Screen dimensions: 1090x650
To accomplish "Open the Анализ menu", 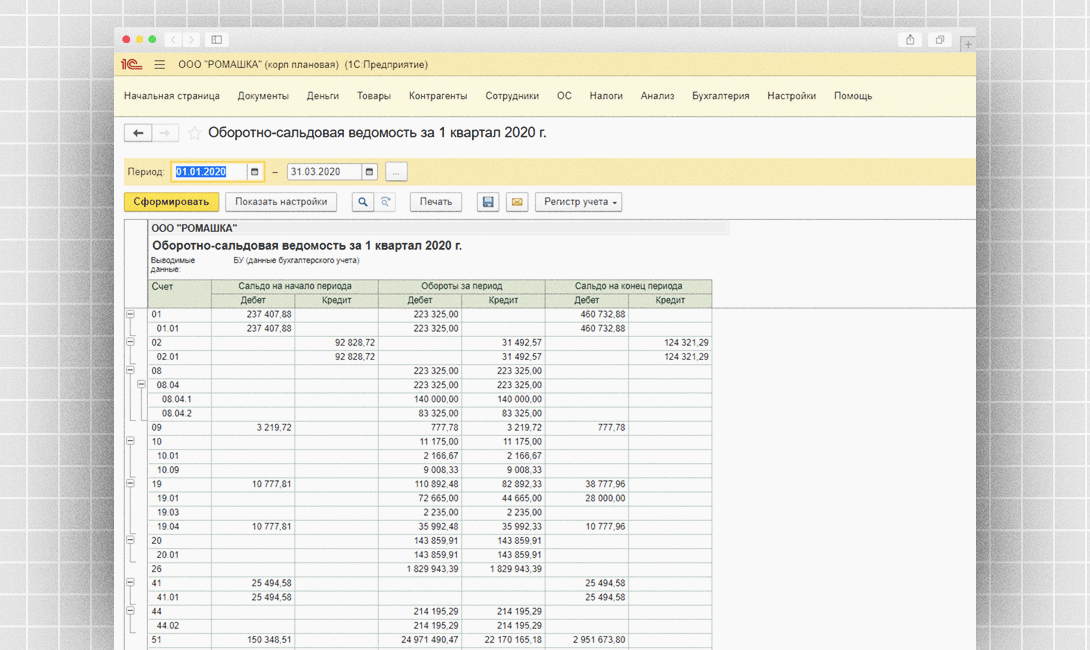I will (658, 96).
